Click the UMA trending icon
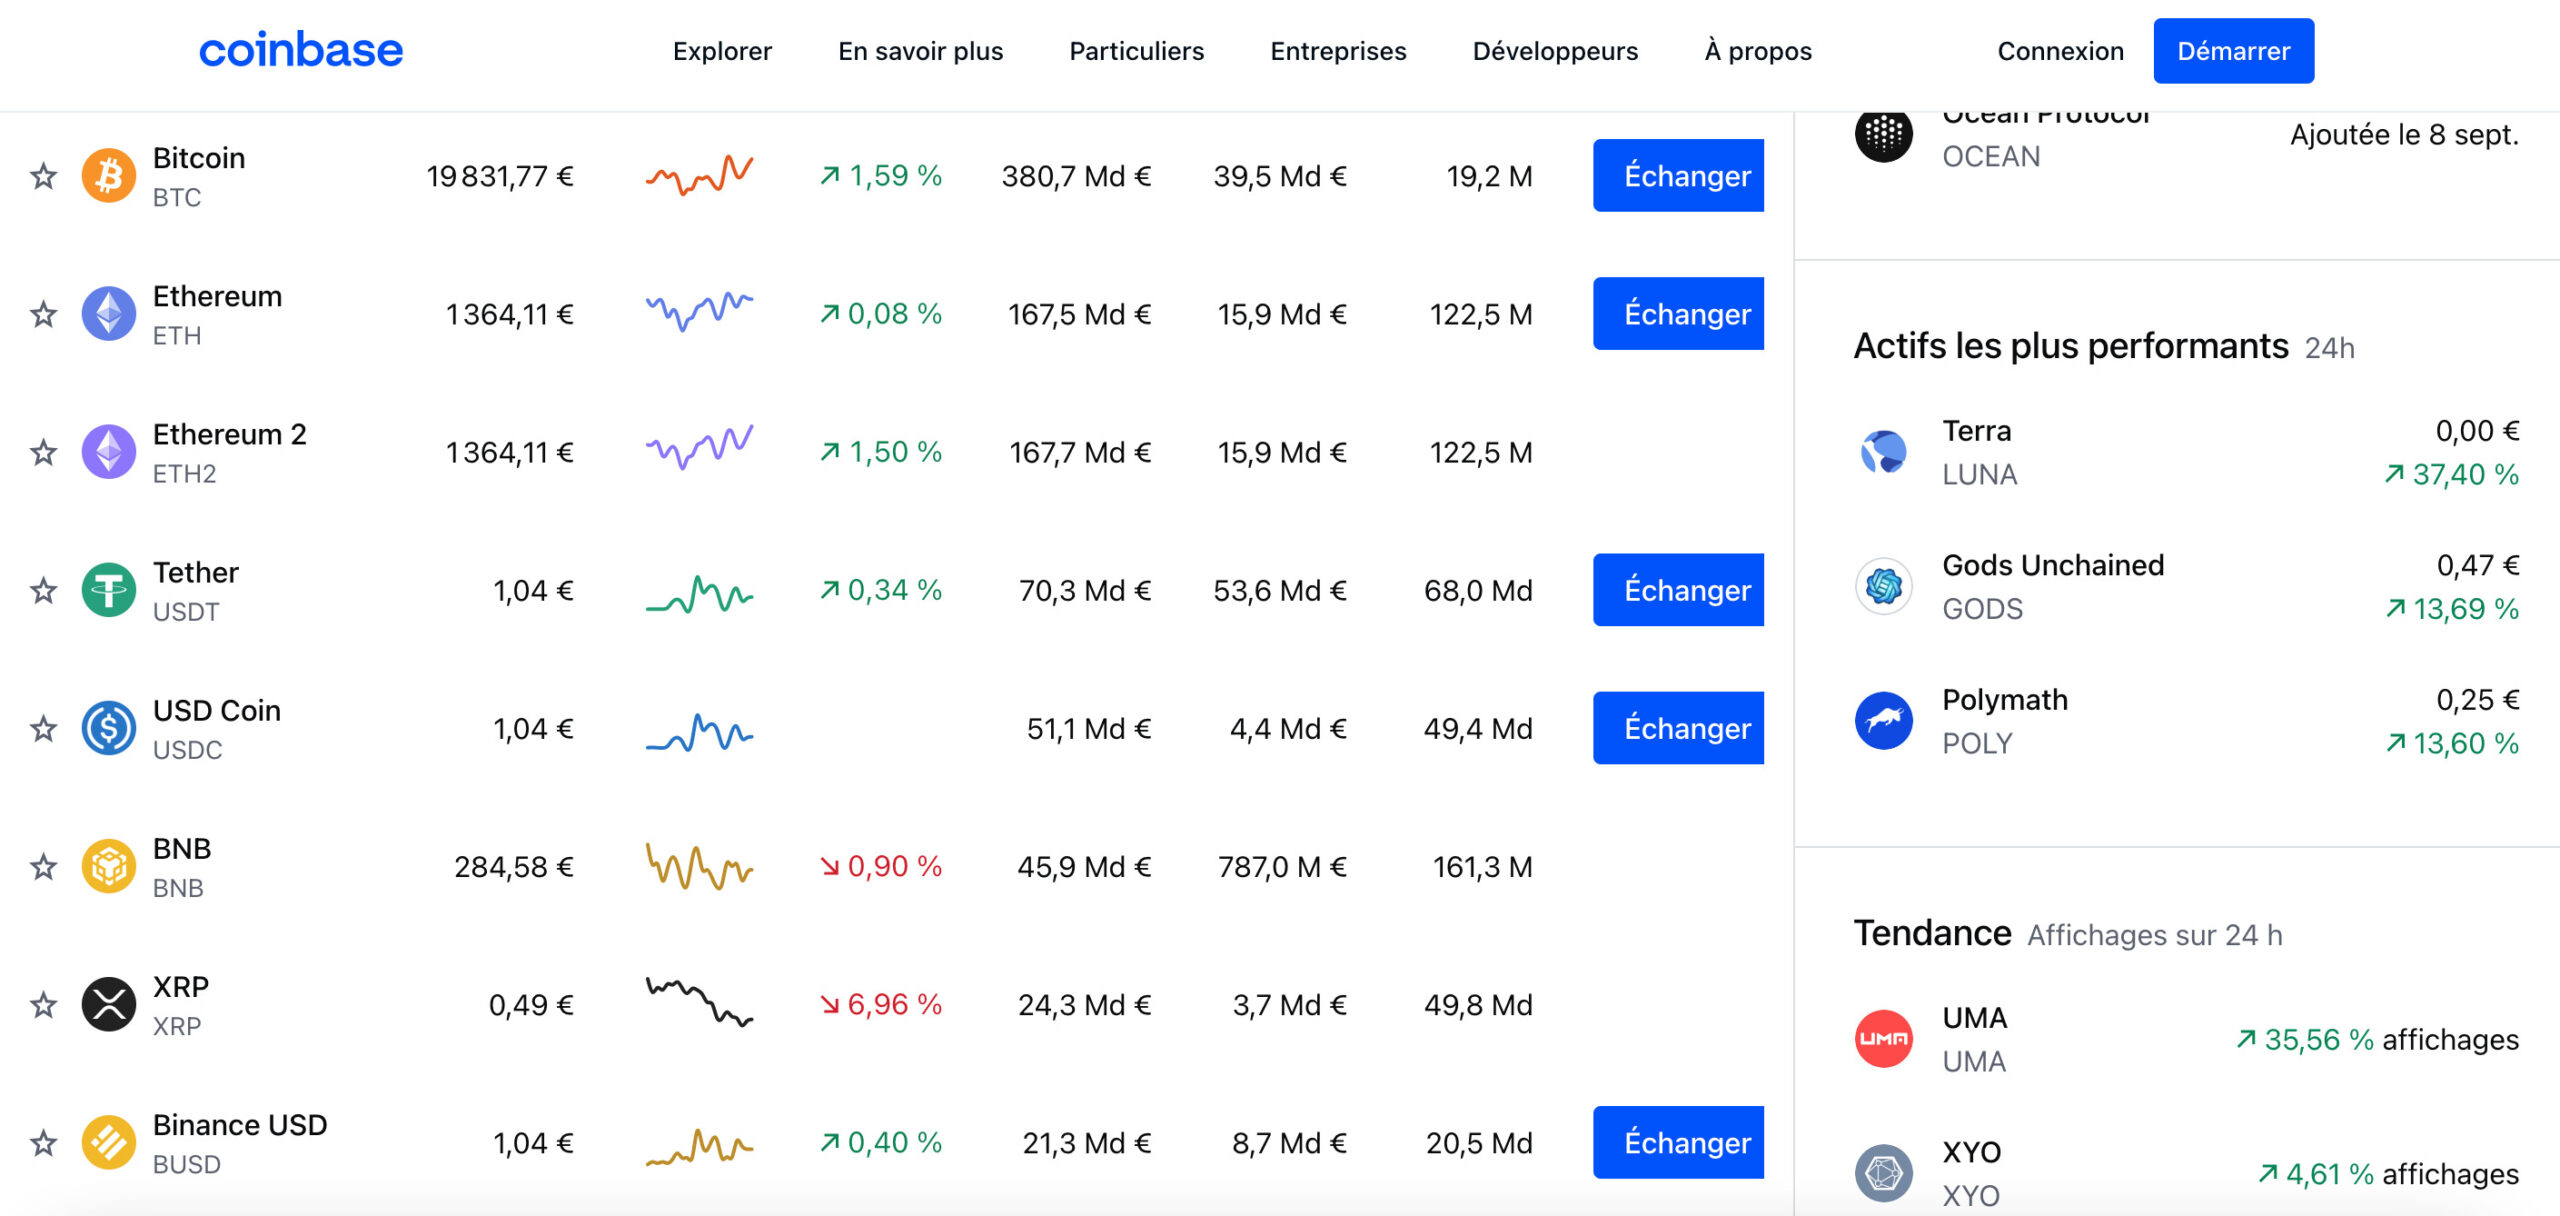This screenshot has height=1216, width=2560. (1884, 1039)
